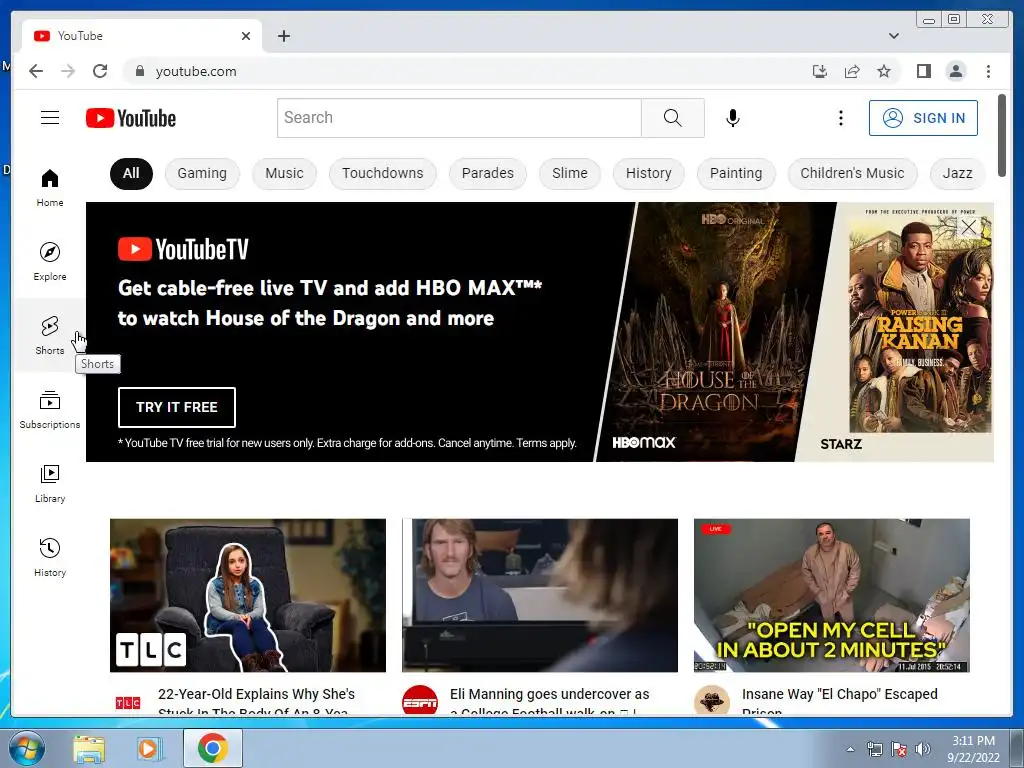Screen dimensions: 1024x768
Task: Open the 22-Year-Old Explains video title
Action: [257, 701]
